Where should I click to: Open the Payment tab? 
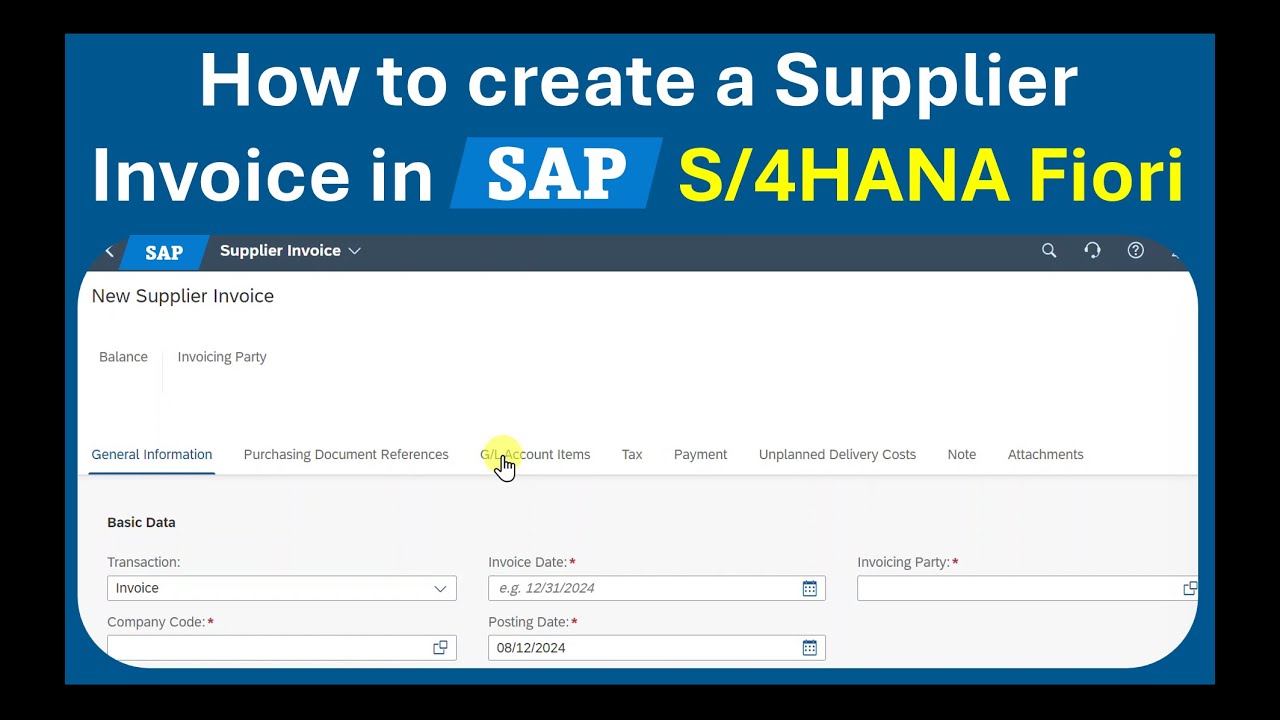coord(700,454)
